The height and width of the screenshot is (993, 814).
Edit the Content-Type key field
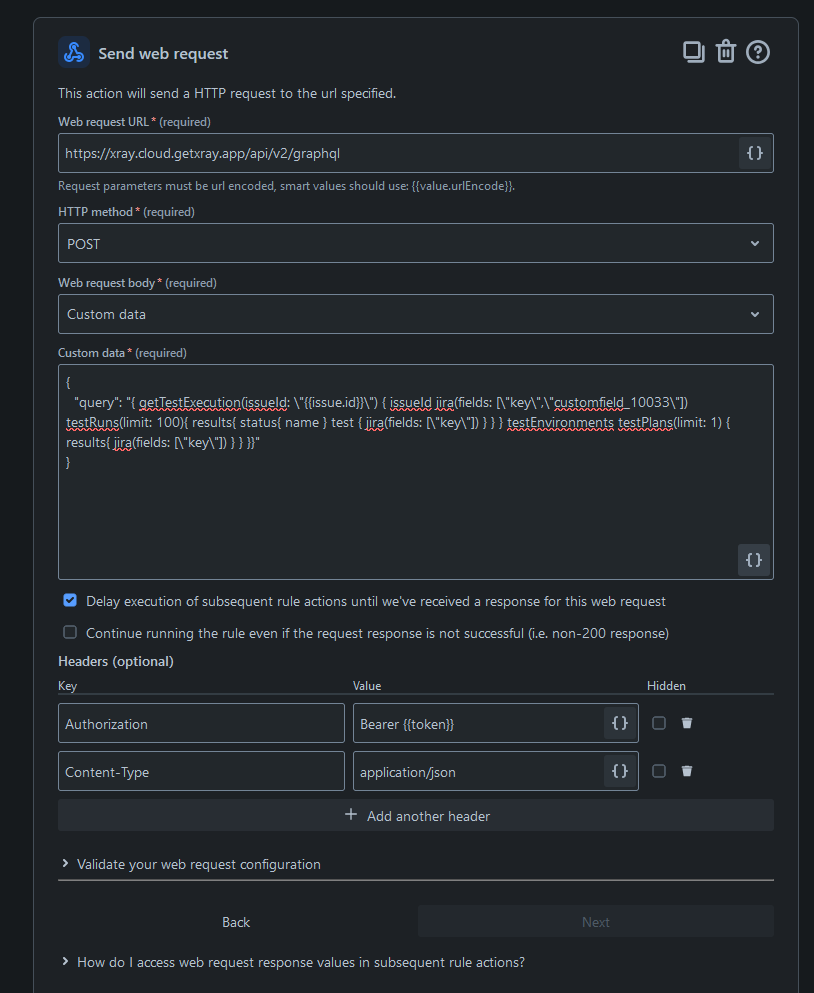click(201, 771)
